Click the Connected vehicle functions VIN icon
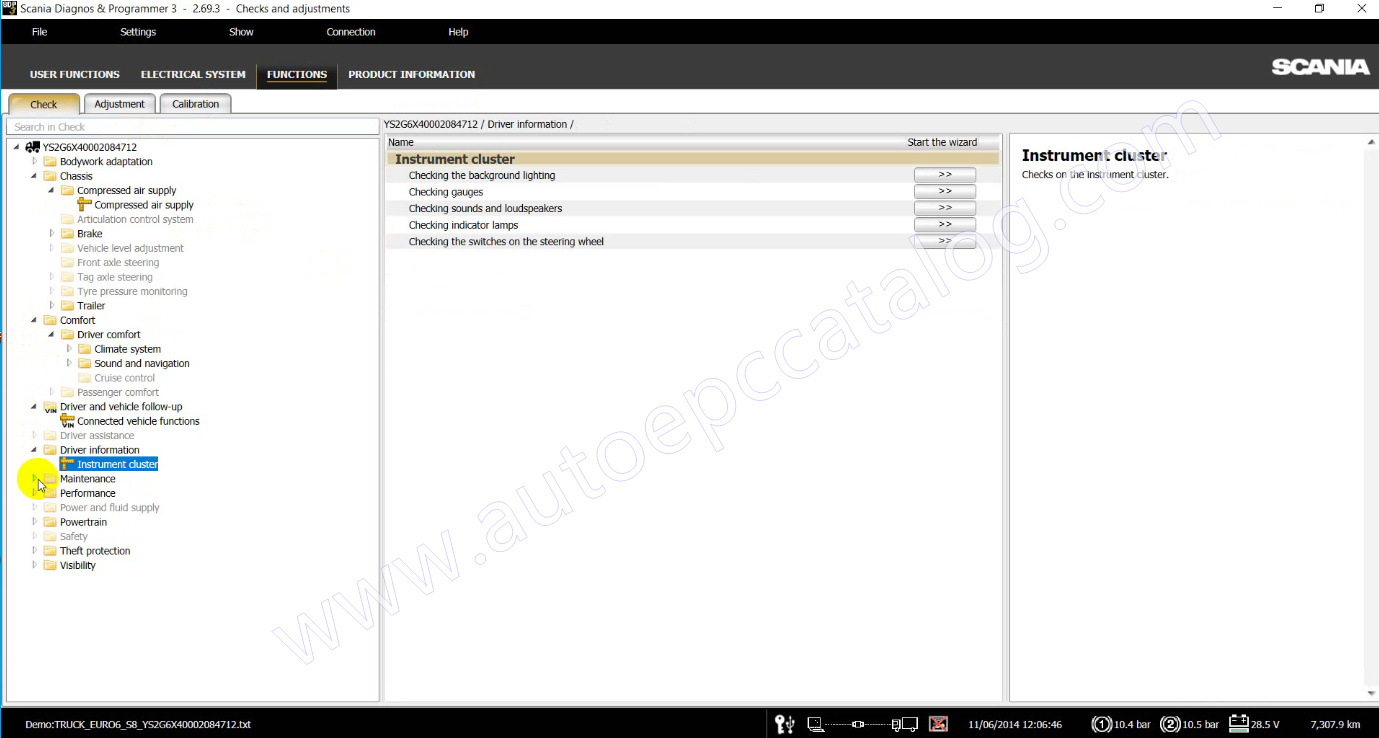 point(67,421)
